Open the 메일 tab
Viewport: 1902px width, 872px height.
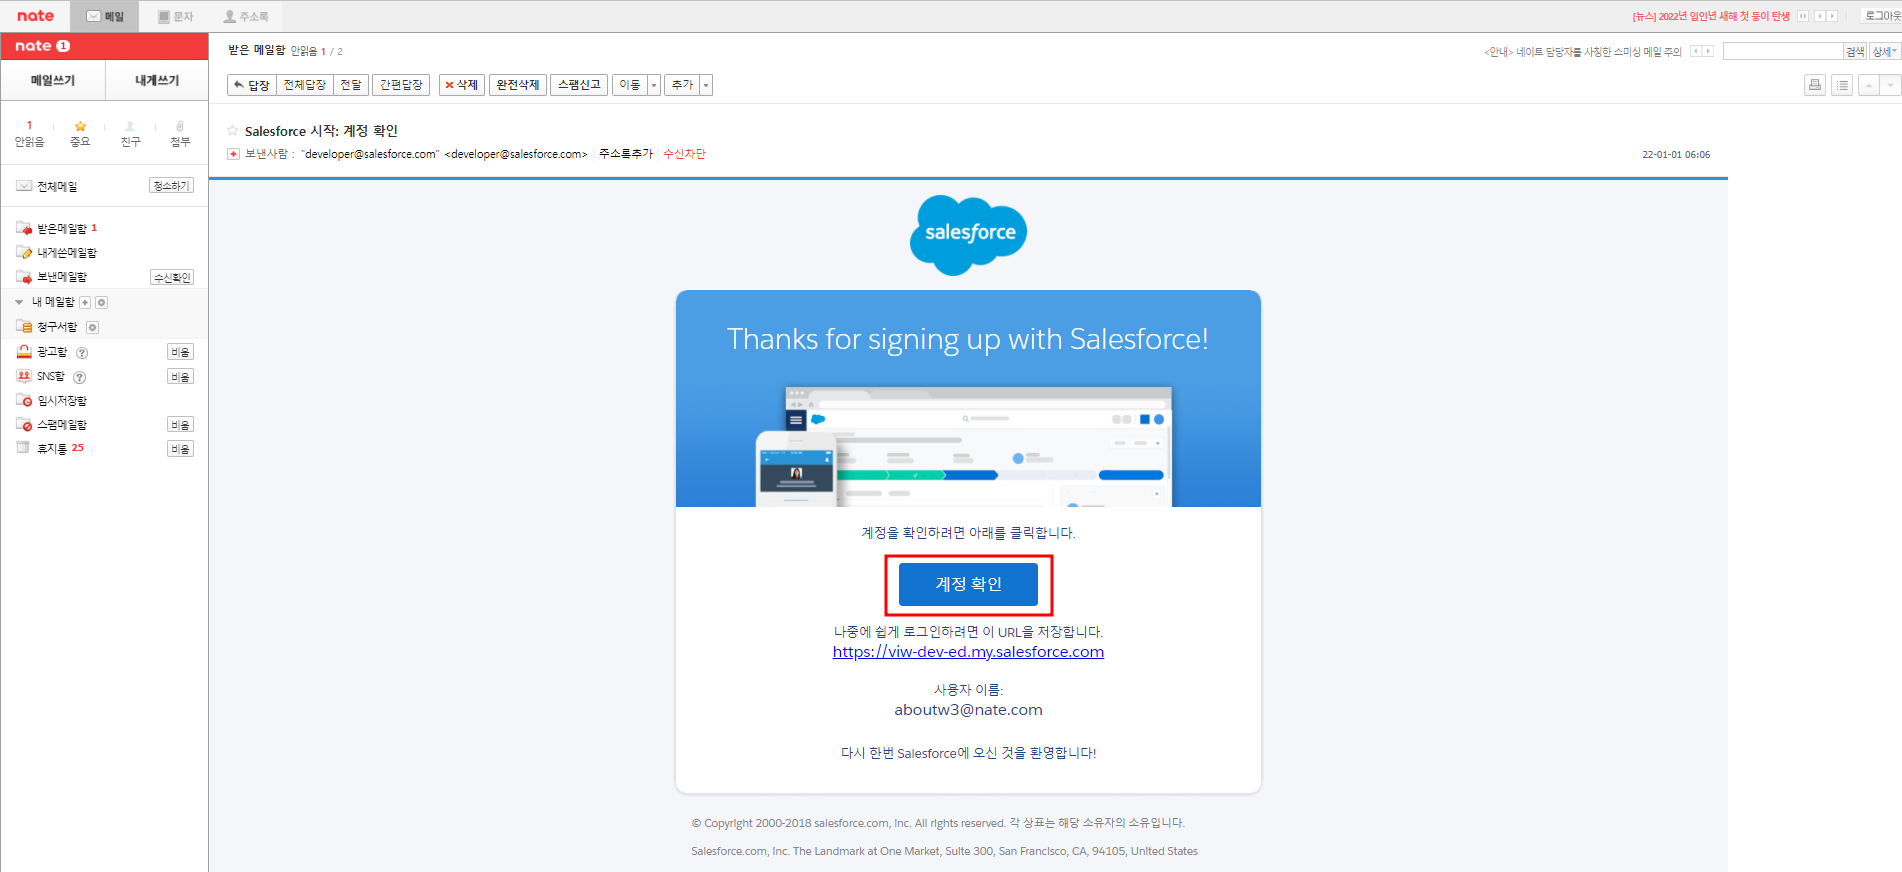click(x=105, y=16)
